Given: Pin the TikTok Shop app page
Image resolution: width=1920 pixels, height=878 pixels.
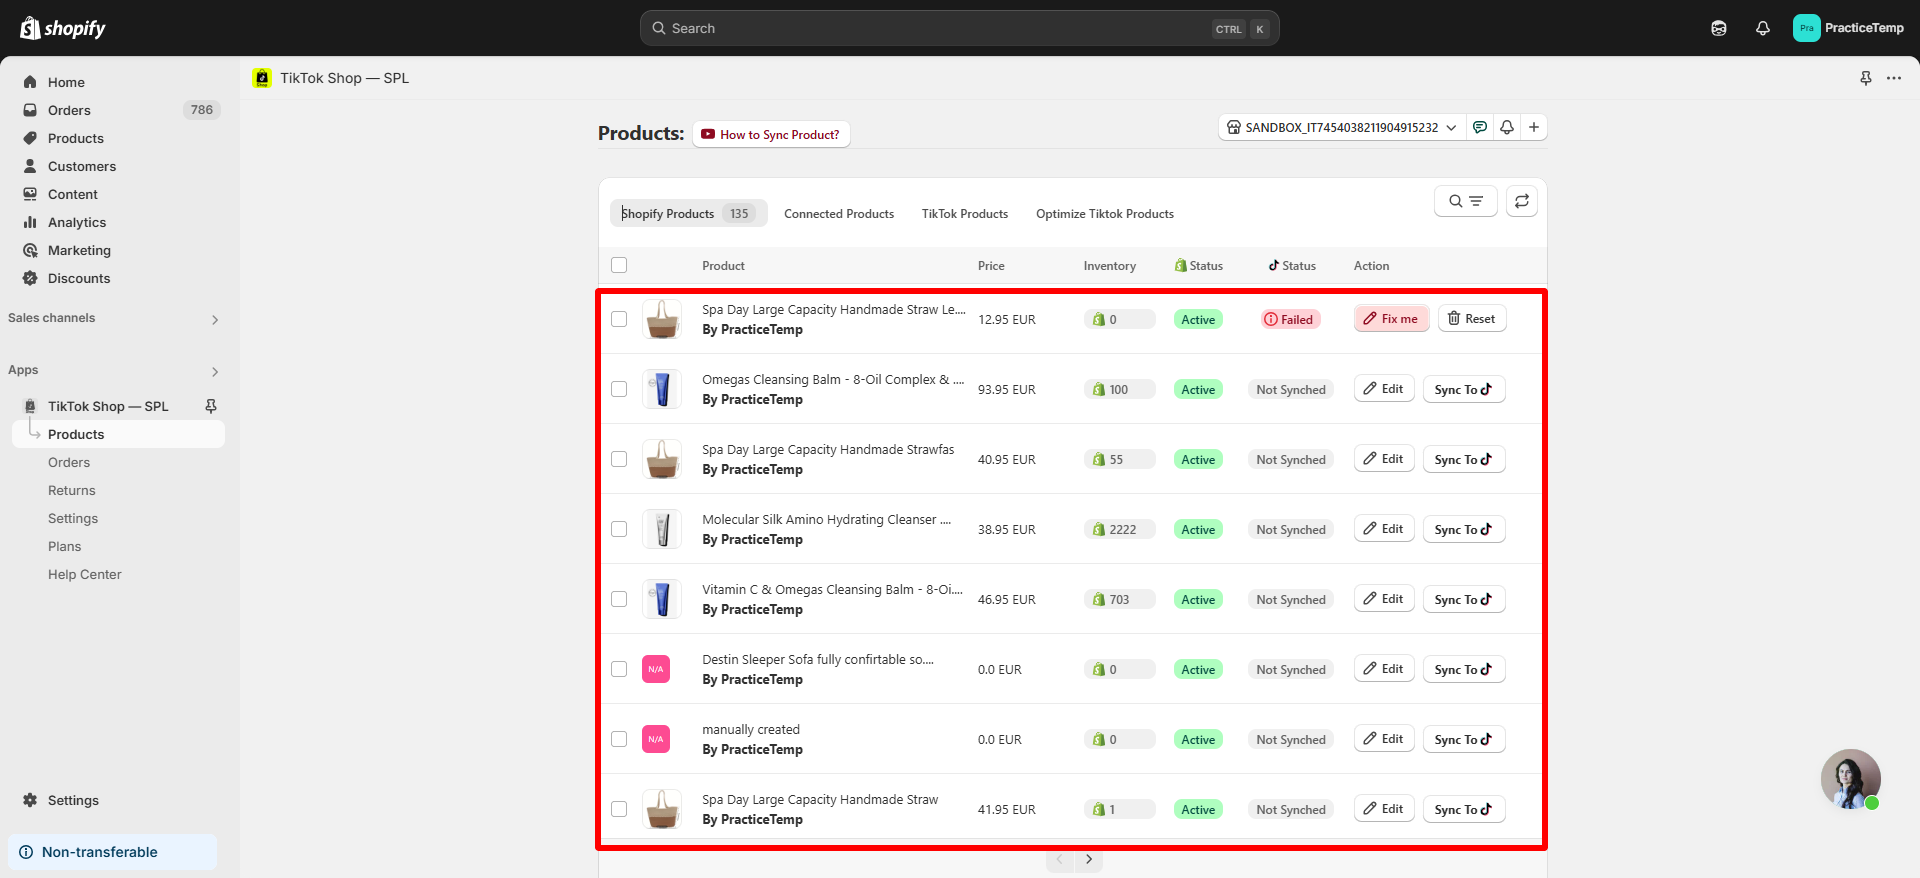Looking at the screenshot, I should pyautogui.click(x=1866, y=78).
